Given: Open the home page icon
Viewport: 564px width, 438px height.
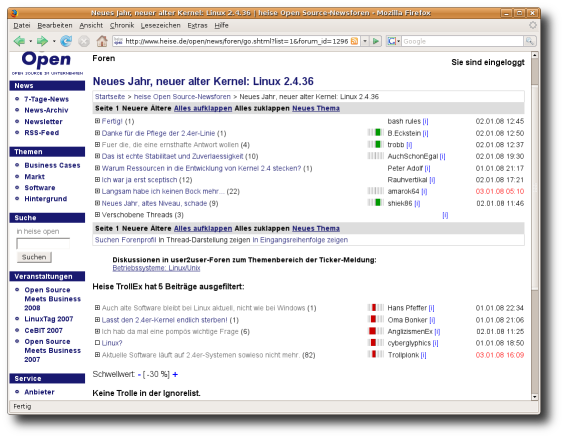Looking at the screenshot, I should [x=102, y=41].
